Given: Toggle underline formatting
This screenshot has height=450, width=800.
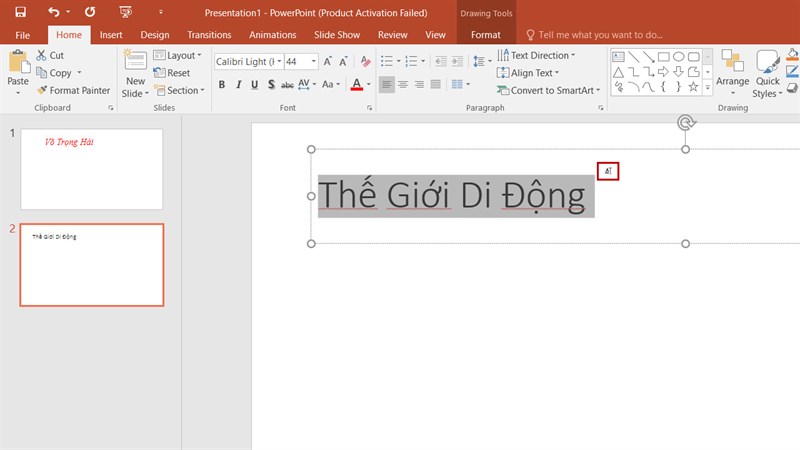Looking at the screenshot, I should pos(255,85).
